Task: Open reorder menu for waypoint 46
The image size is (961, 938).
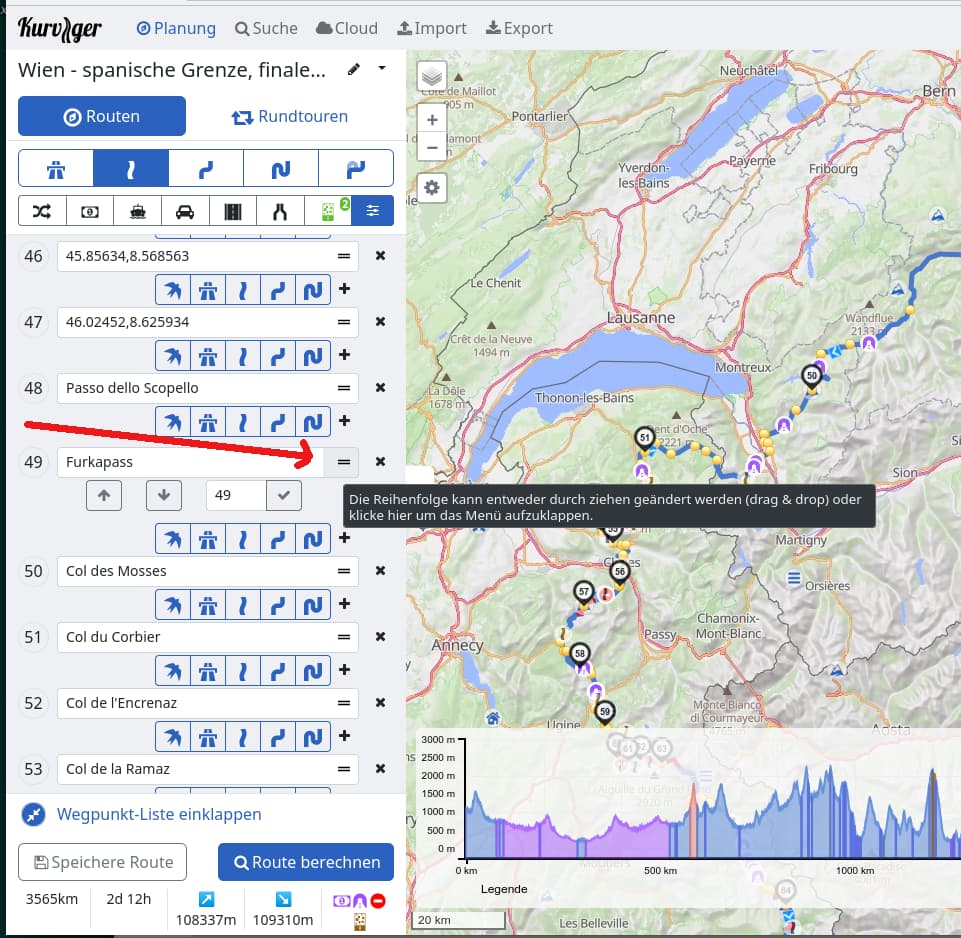Action: (x=344, y=256)
